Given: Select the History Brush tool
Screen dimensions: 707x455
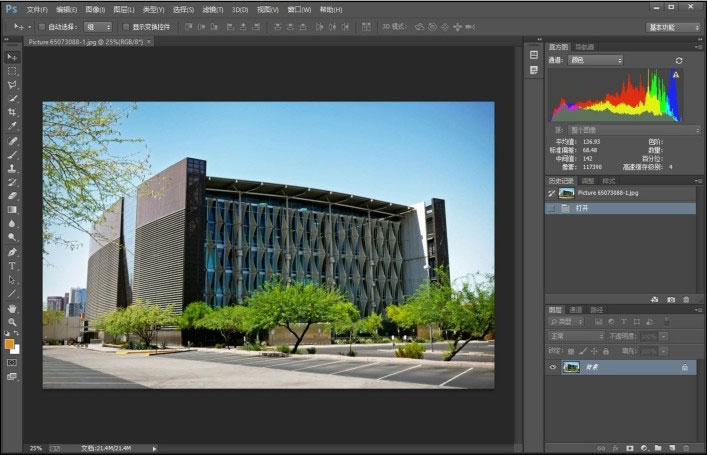Looking at the screenshot, I should tap(12, 182).
